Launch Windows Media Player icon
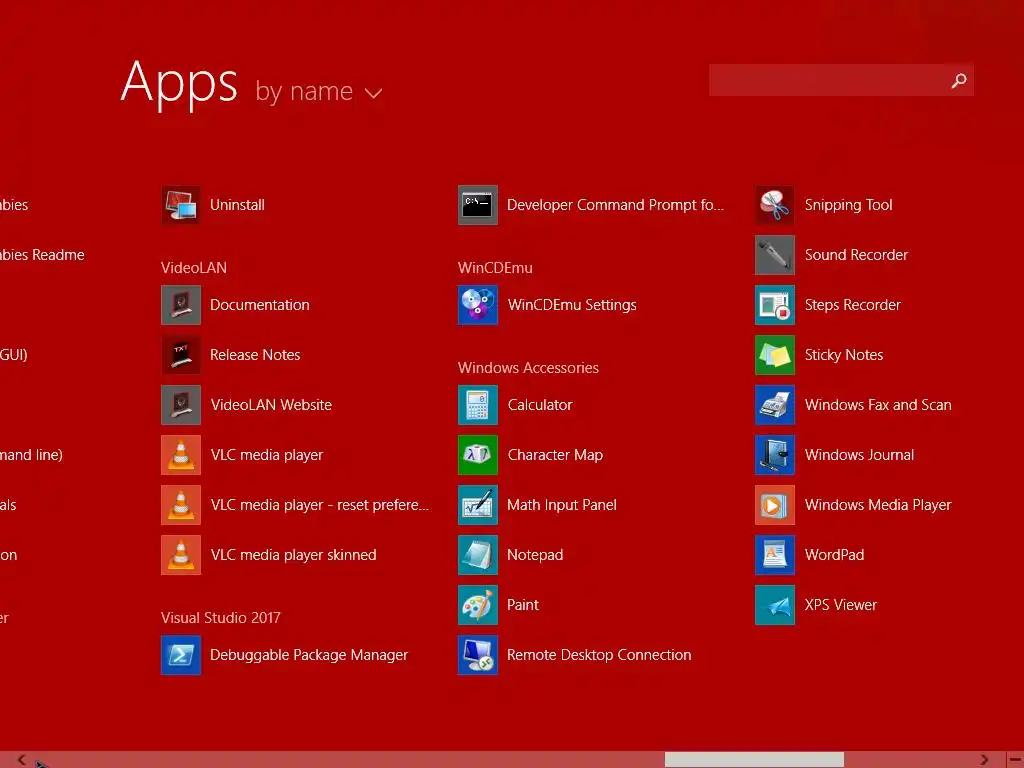 click(x=775, y=505)
